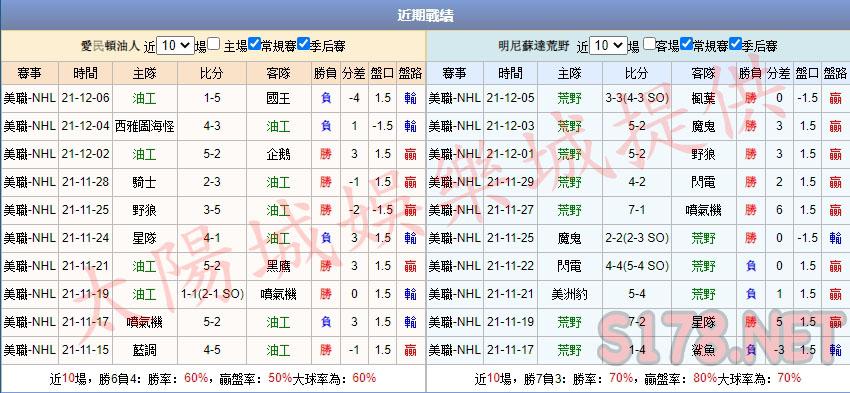Viewport: 850px width, 393px height.
Task: Click 油人 summary line 近10場，勝6負4
Action: point(212,378)
